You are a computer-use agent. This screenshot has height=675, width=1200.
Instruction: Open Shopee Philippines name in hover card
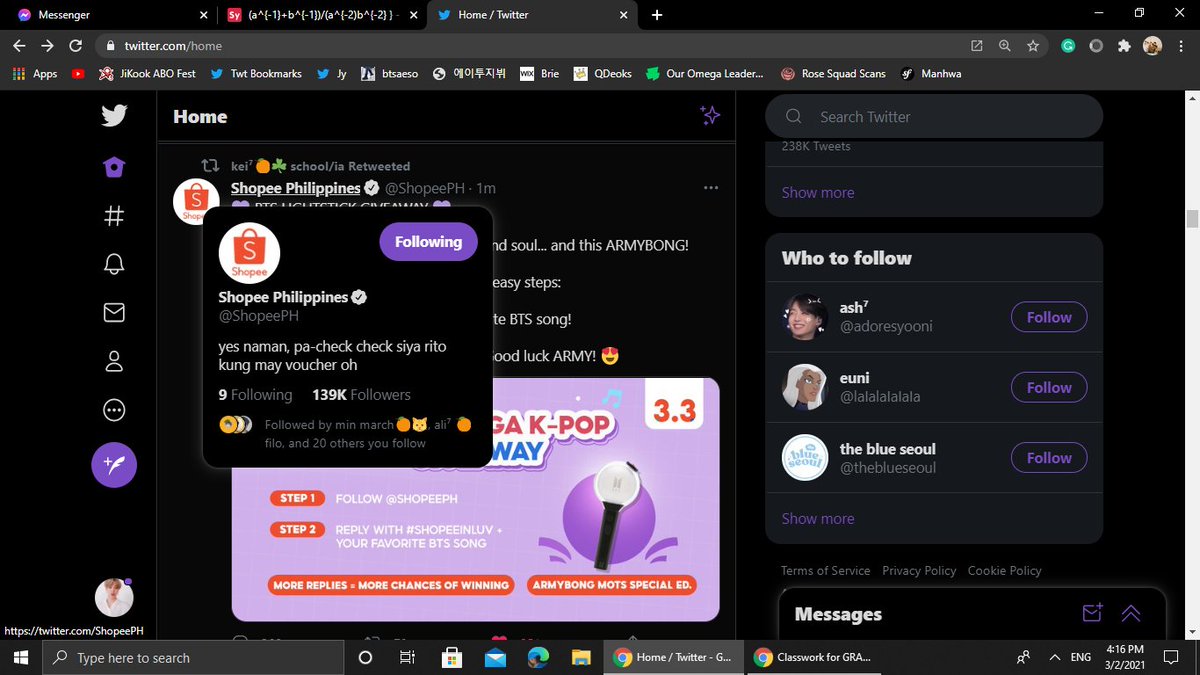(x=283, y=297)
